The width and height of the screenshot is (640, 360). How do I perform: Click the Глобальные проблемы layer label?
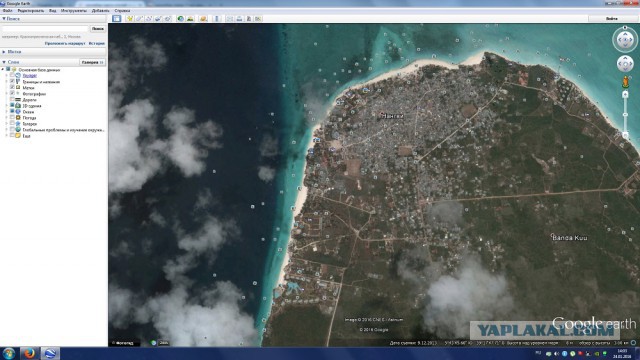click(63, 130)
